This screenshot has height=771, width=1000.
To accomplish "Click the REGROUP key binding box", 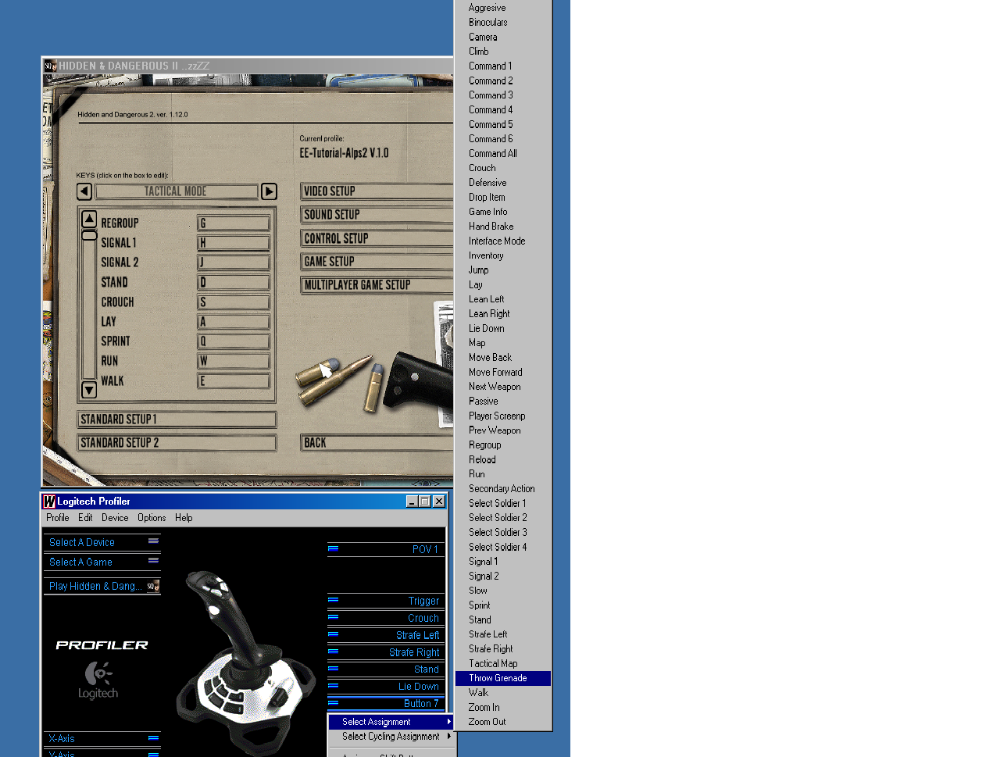I will [x=233, y=223].
